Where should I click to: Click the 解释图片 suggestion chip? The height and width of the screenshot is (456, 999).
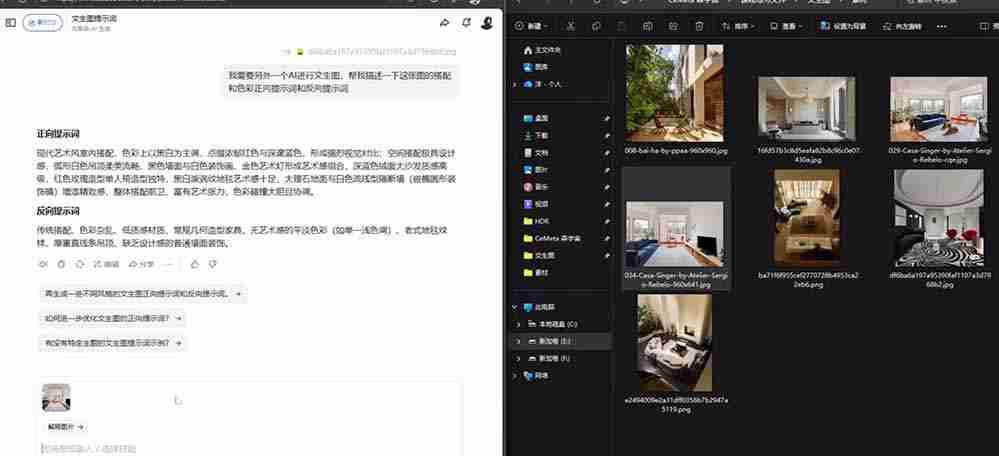(65, 427)
